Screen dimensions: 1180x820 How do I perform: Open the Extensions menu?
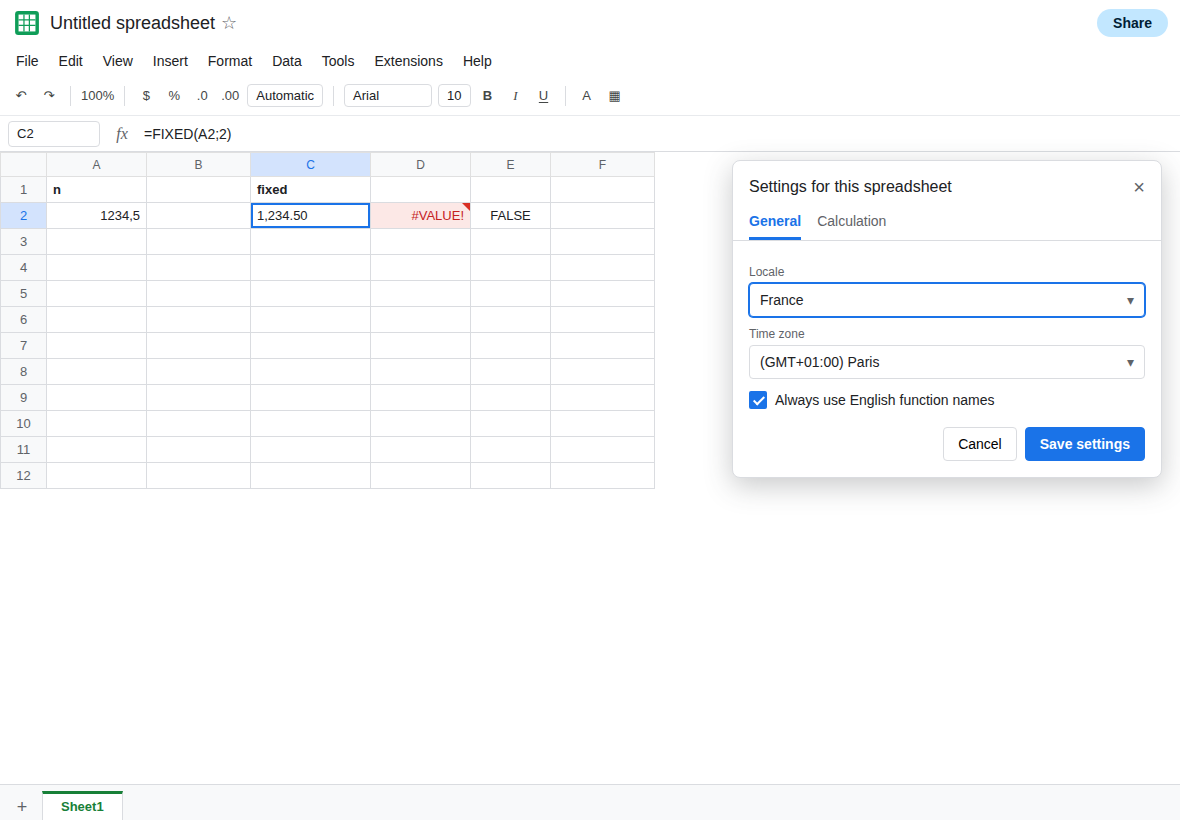point(409,61)
